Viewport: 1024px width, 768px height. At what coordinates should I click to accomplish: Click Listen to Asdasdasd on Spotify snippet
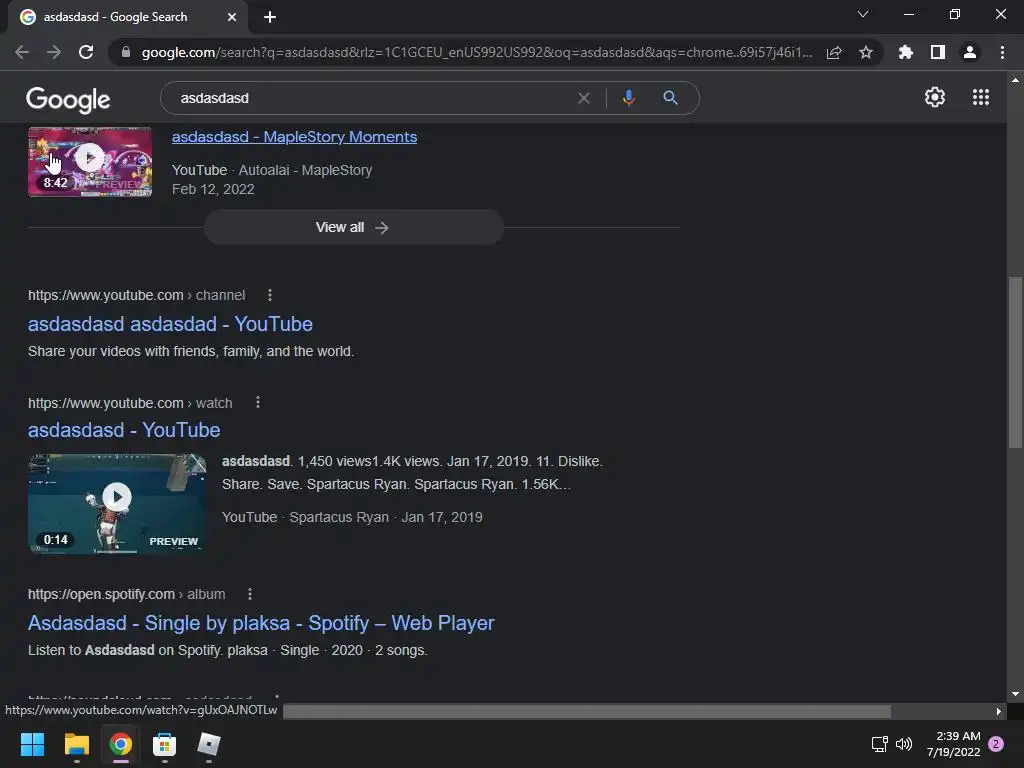coord(228,650)
